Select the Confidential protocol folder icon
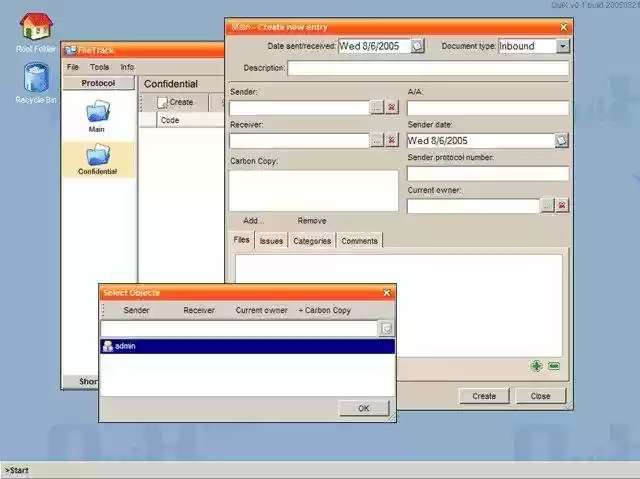640x479 pixels. pos(97,155)
